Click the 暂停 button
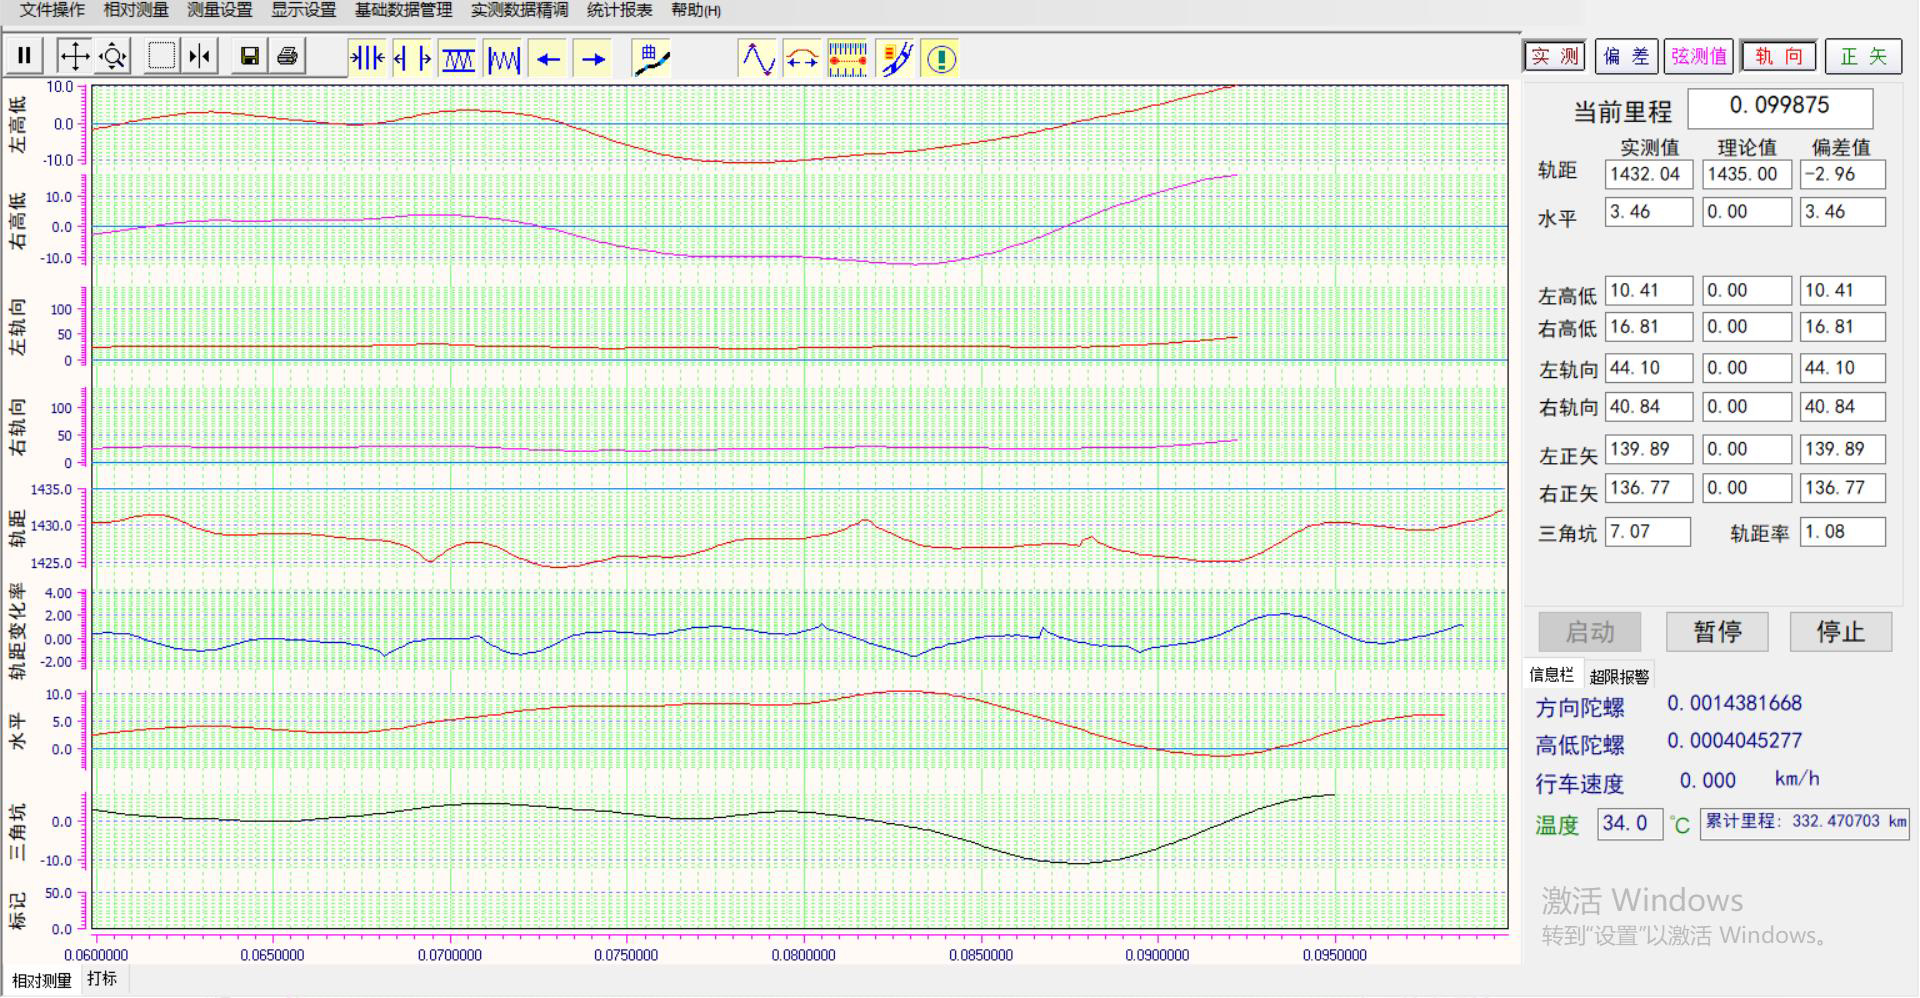1920x998 pixels. (x=1717, y=632)
